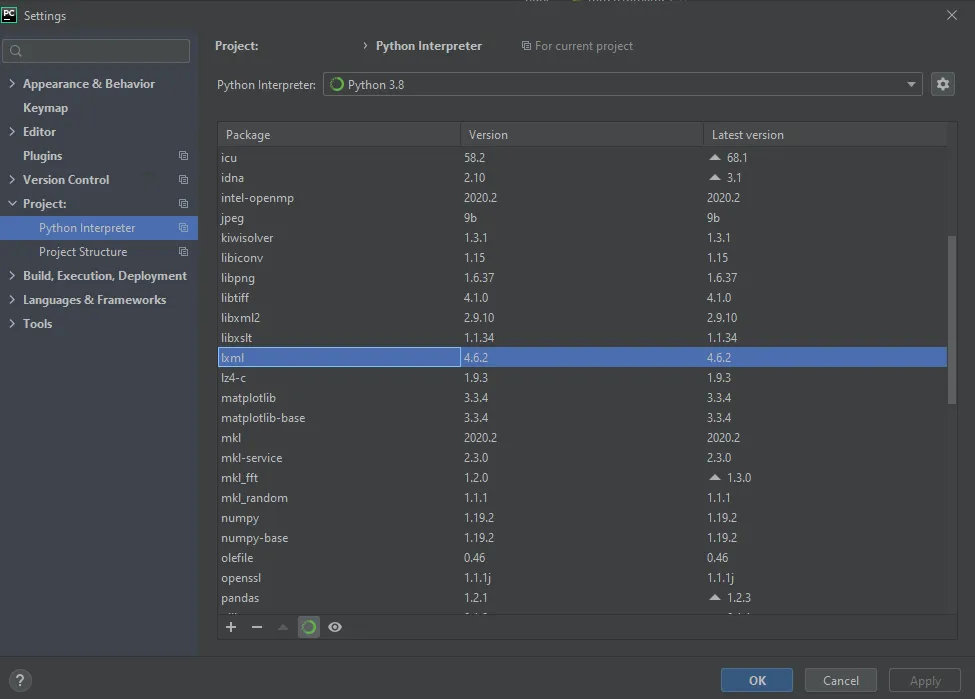Select the libpng package row
Viewport: 975px width, 699px height.
pos(583,277)
